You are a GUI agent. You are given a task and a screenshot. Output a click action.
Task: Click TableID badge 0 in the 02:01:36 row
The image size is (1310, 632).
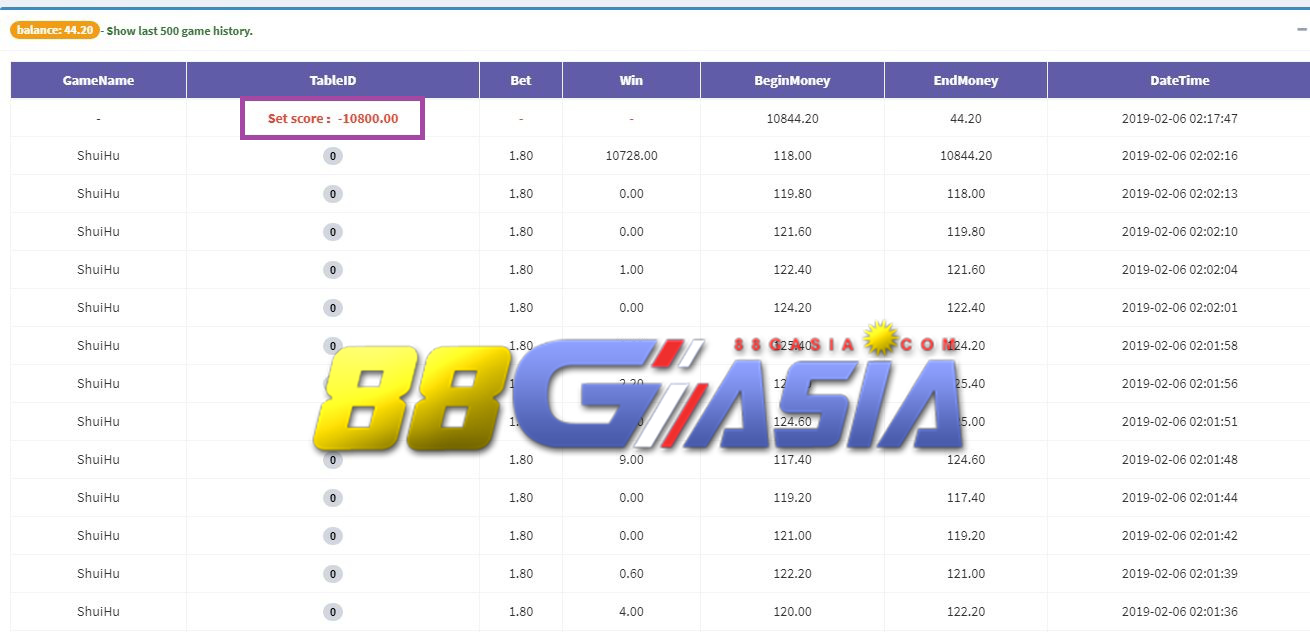(333, 612)
